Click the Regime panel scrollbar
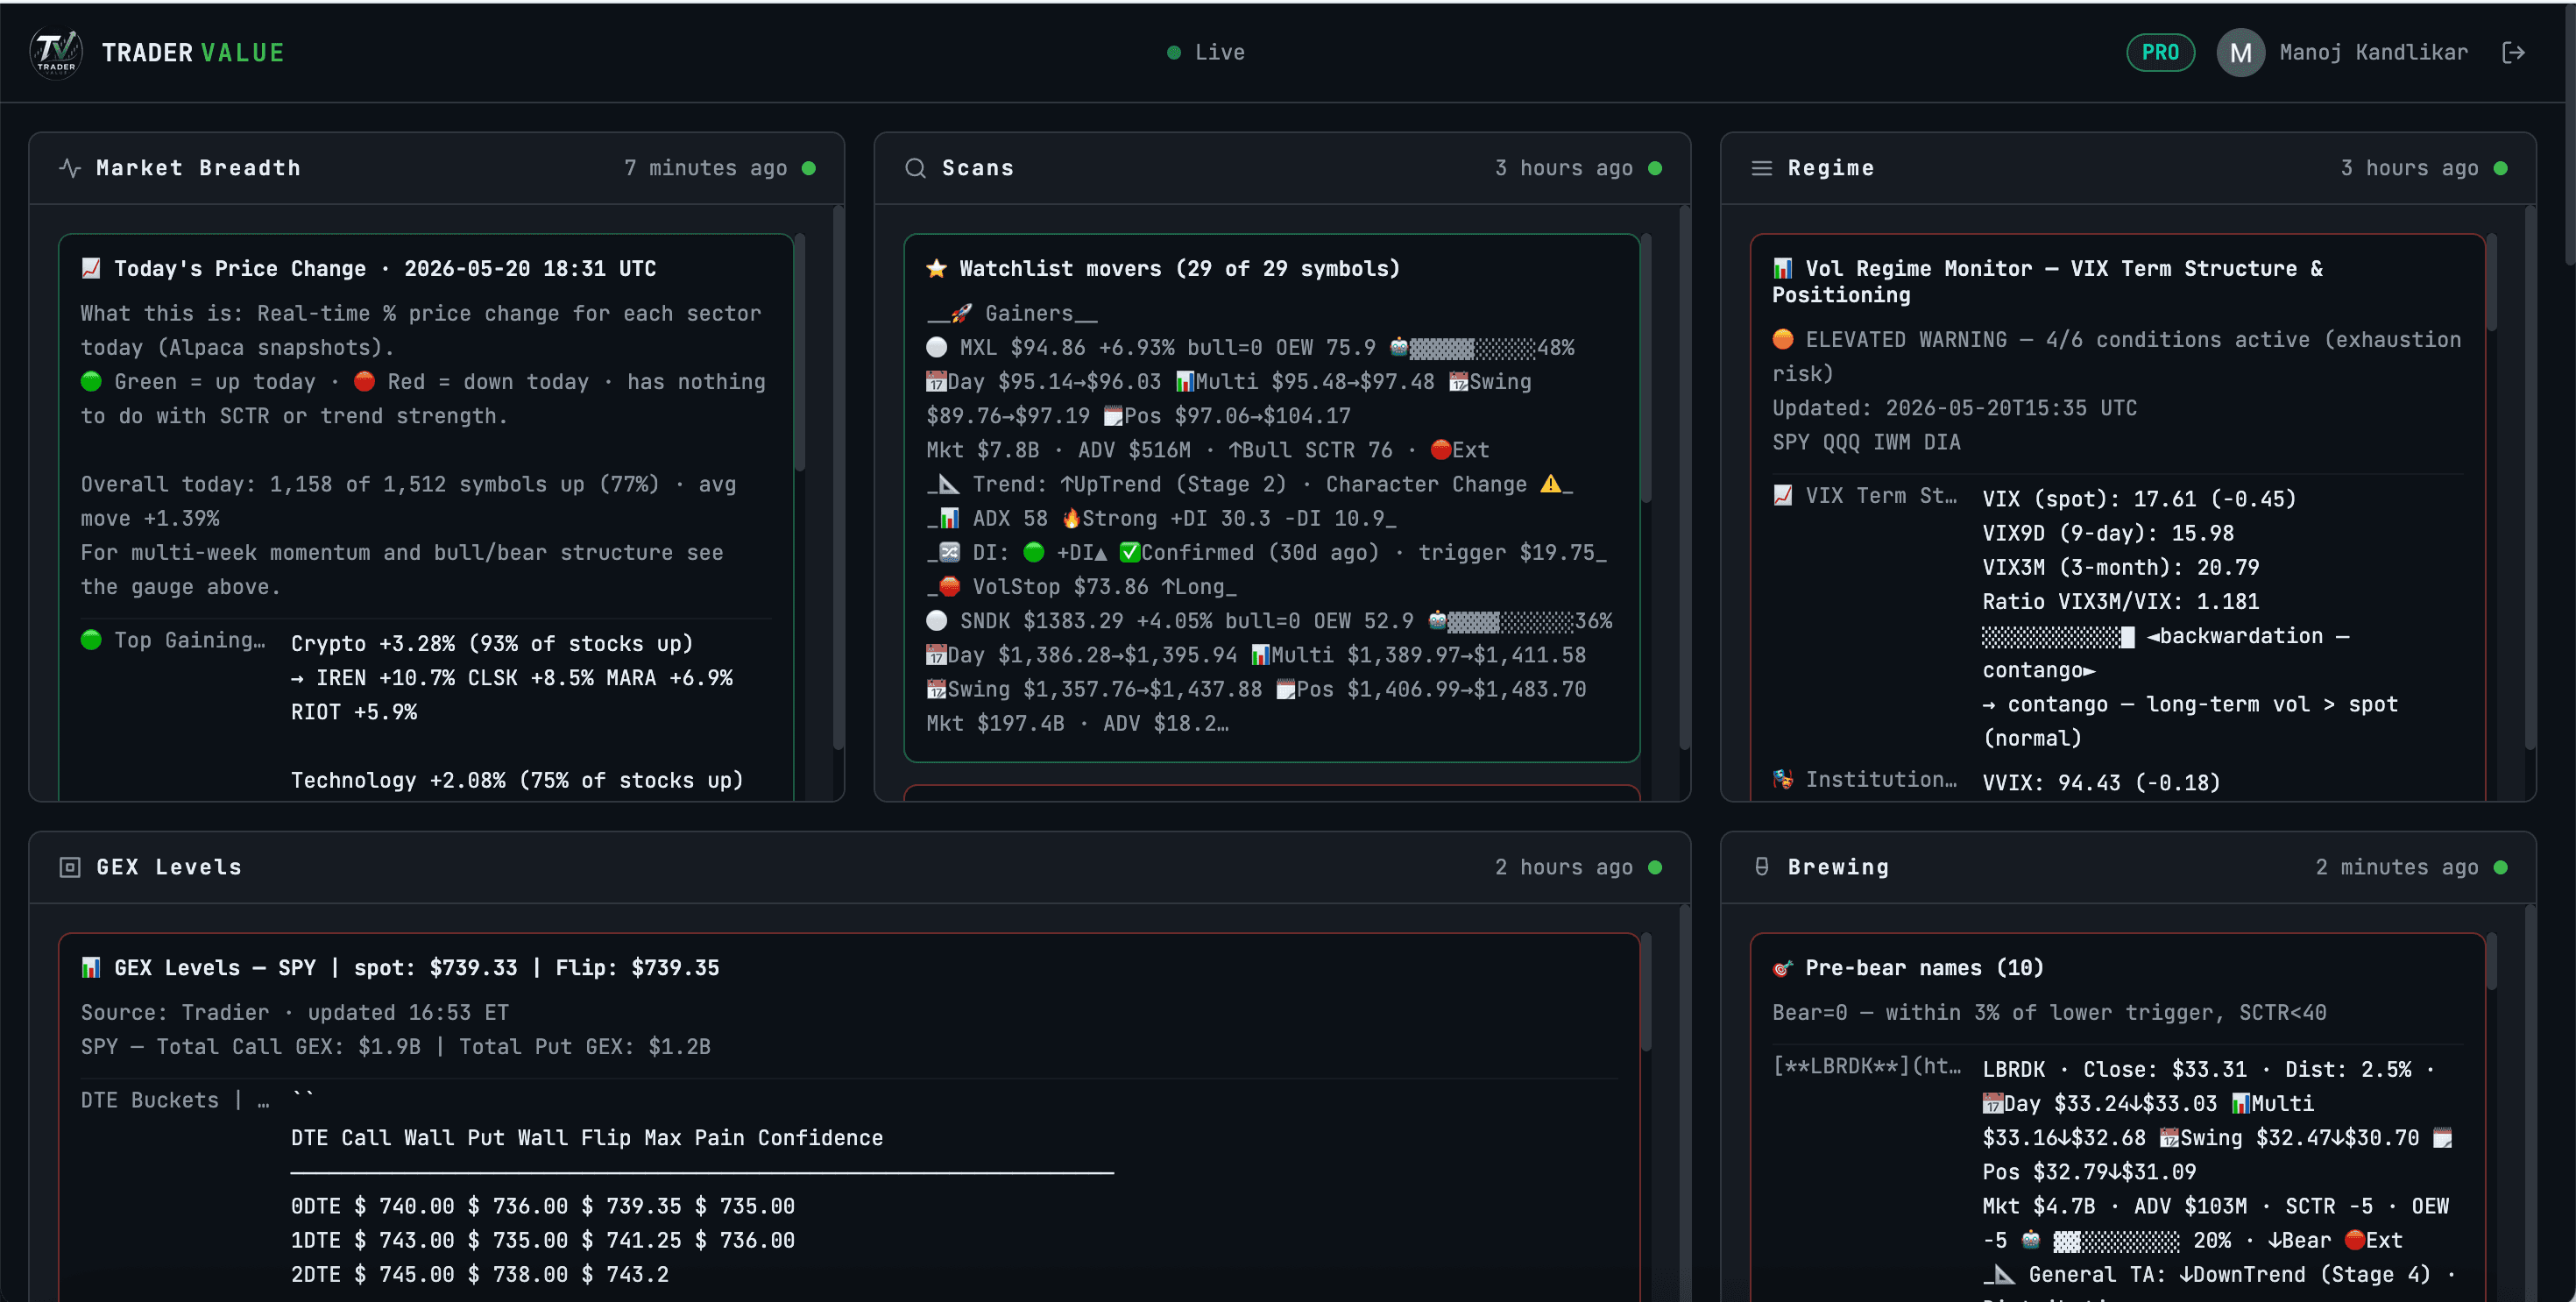 click(x=2530, y=478)
